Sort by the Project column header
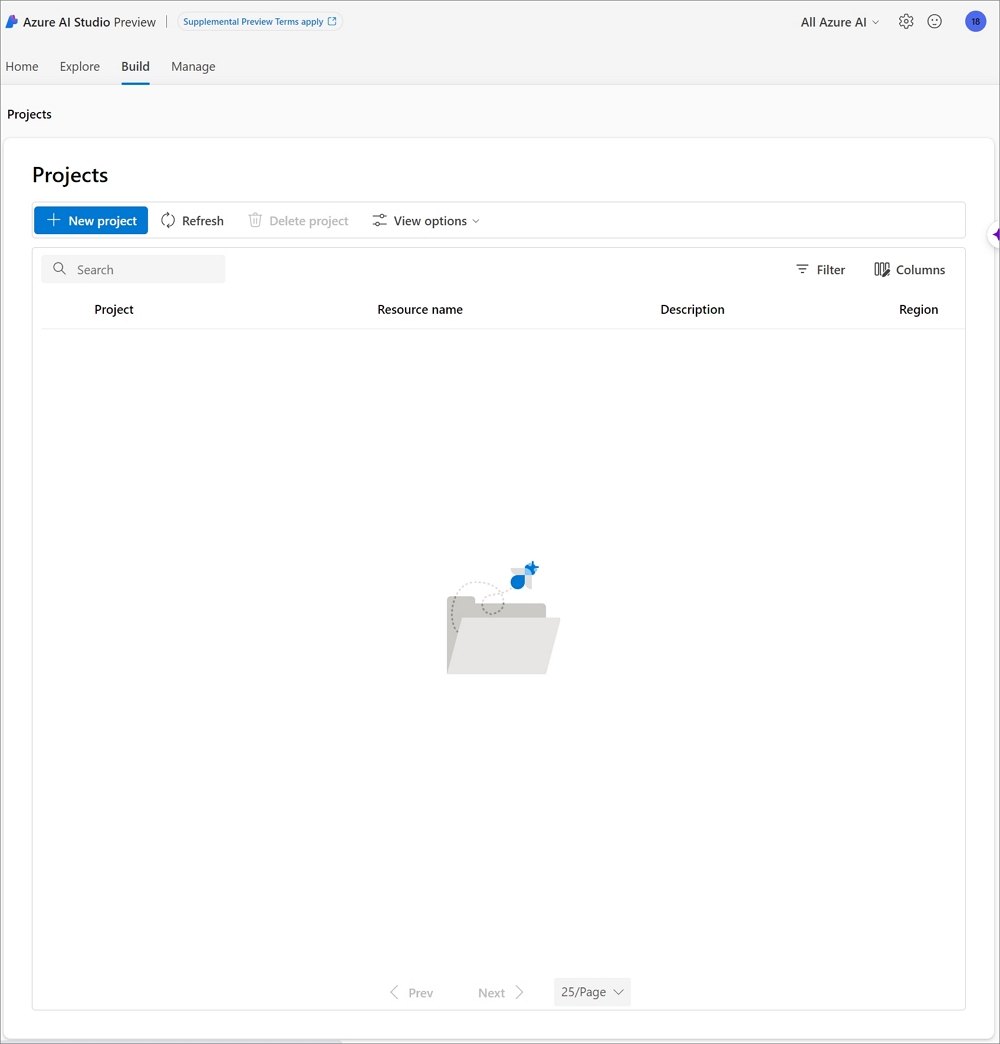This screenshot has width=1000, height=1044. [x=114, y=310]
